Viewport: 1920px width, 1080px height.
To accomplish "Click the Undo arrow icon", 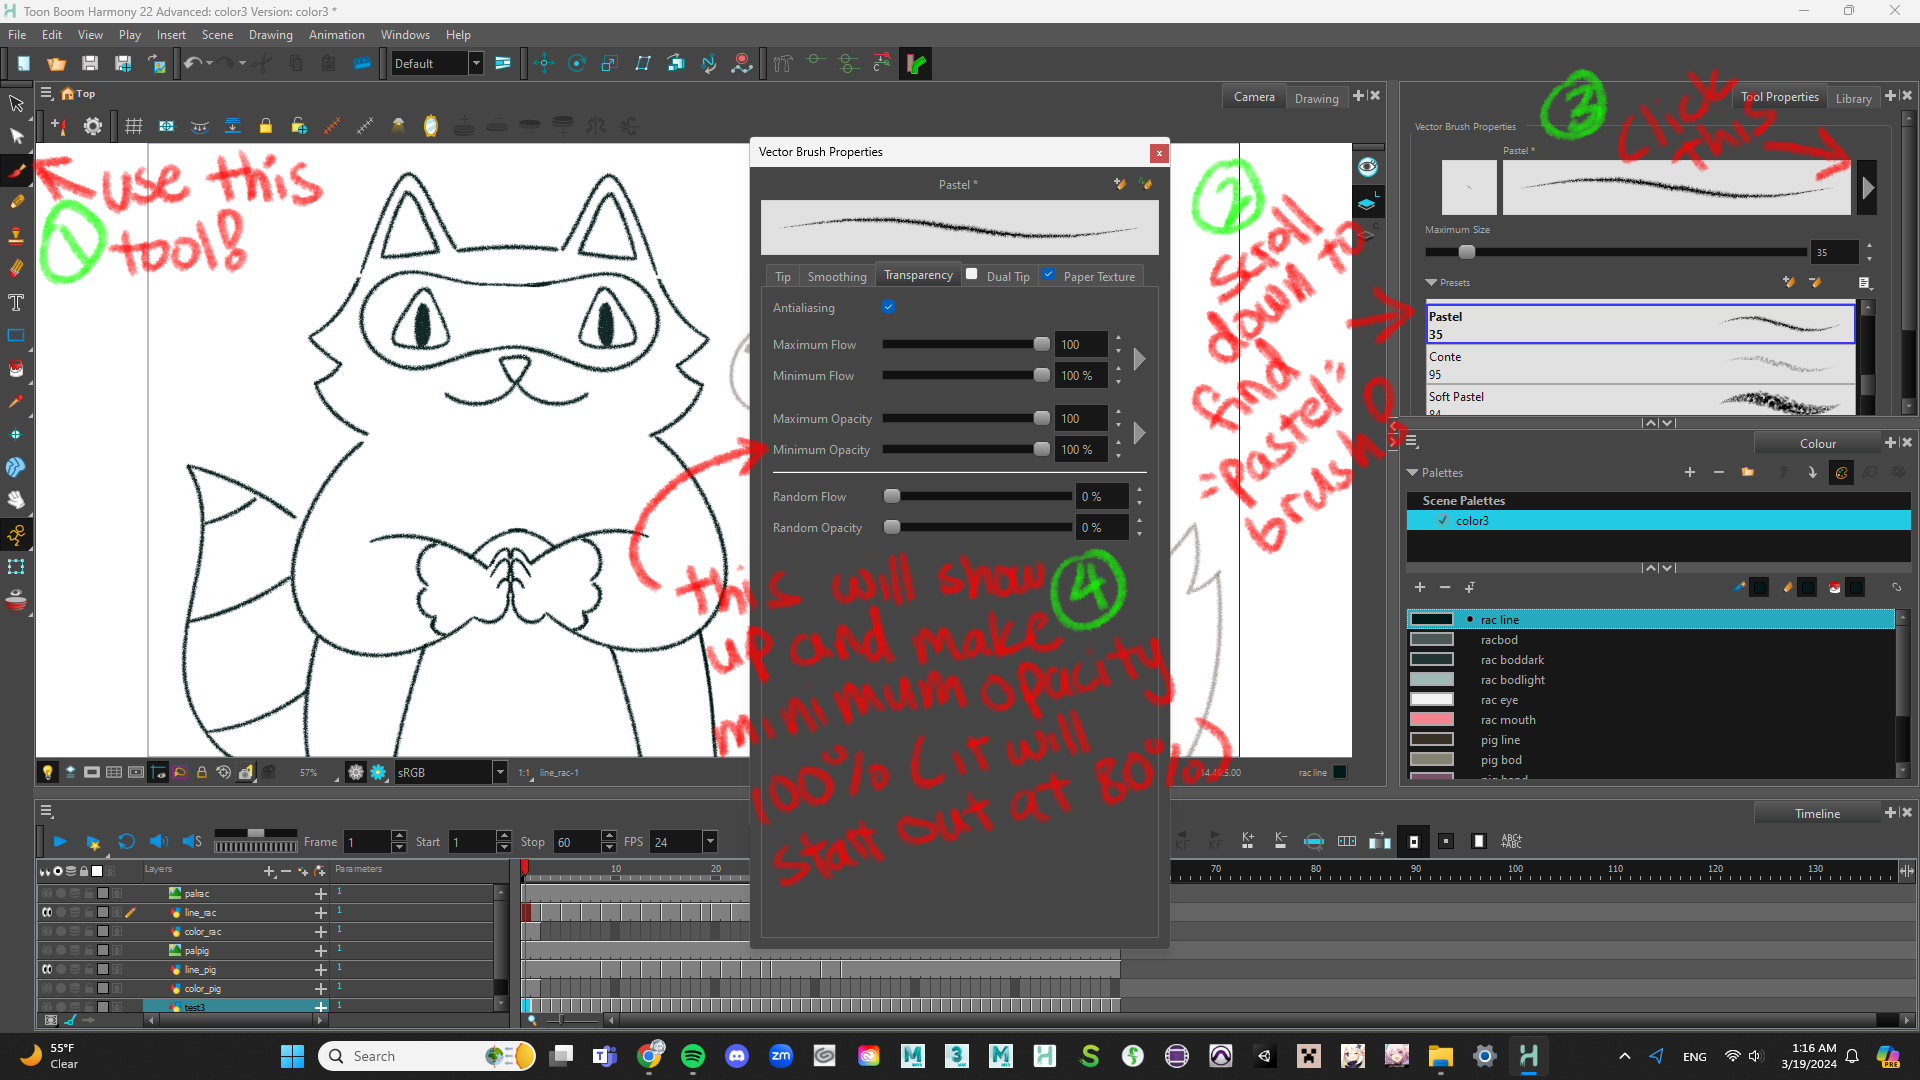I will [x=192, y=64].
